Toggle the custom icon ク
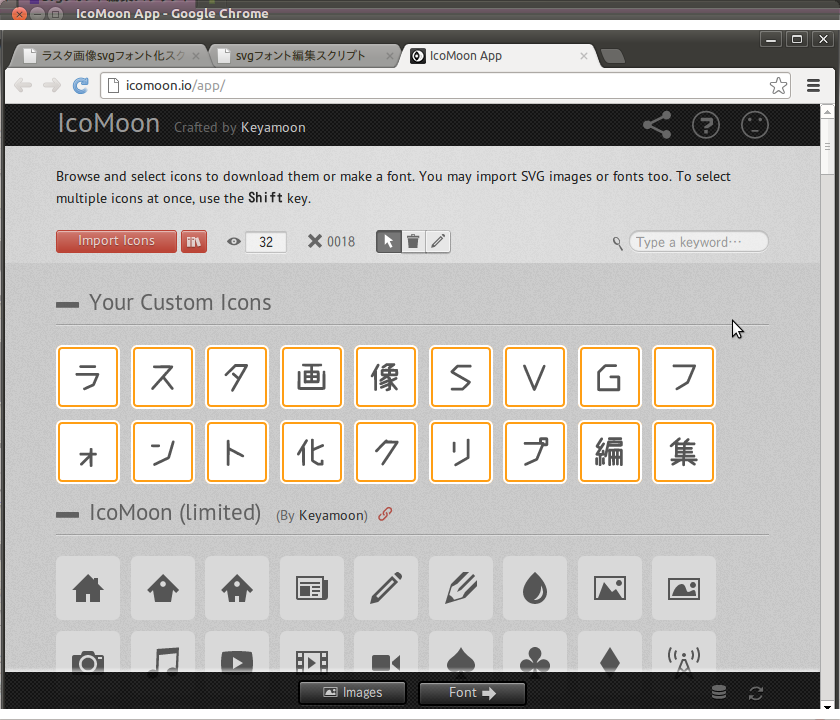Screen dimensions: 840x720 click(386, 452)
